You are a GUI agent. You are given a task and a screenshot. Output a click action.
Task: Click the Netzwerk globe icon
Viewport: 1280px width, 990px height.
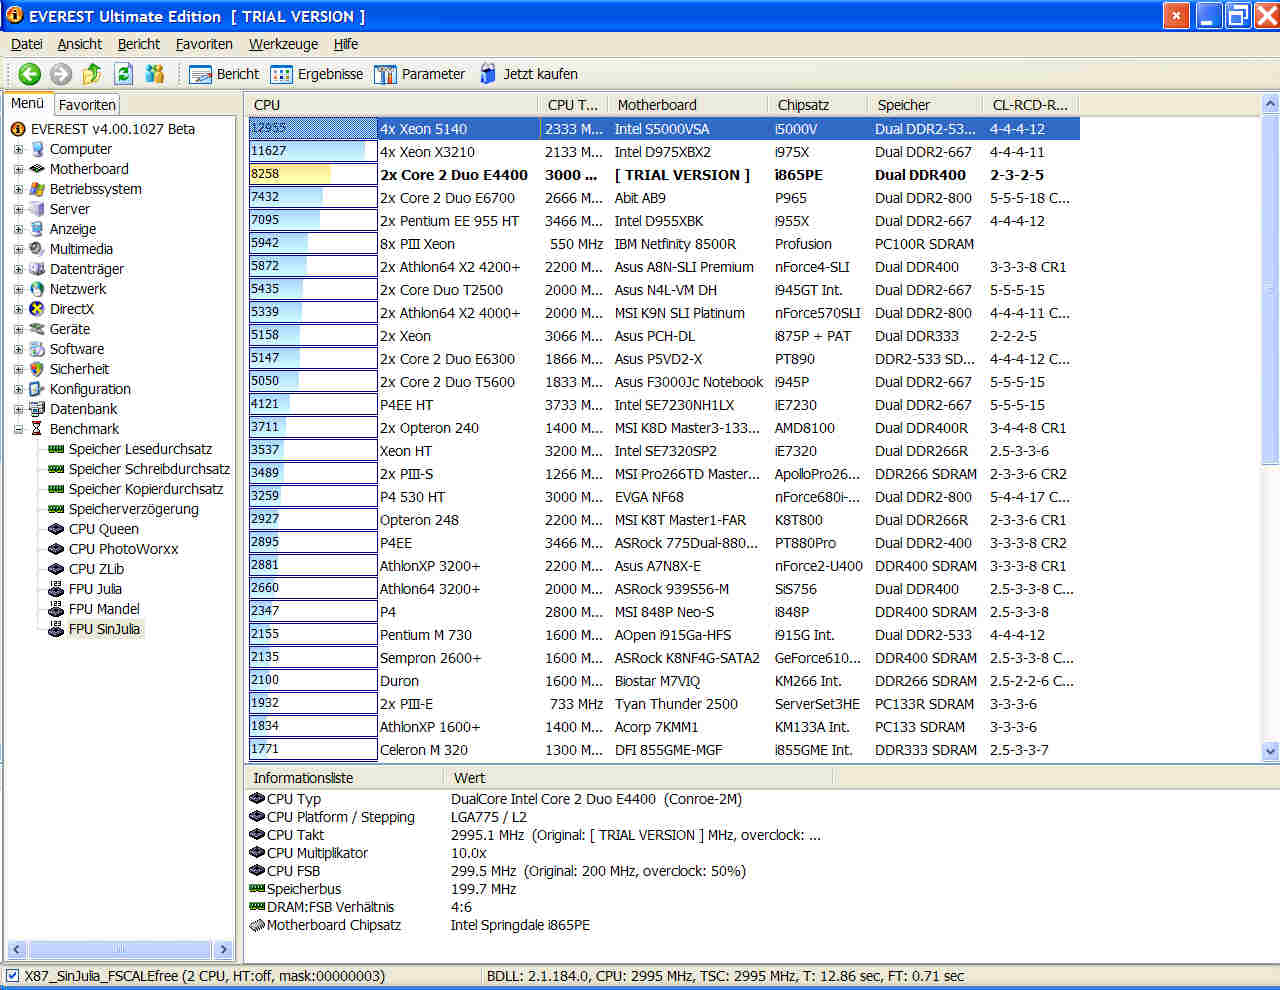37,289
